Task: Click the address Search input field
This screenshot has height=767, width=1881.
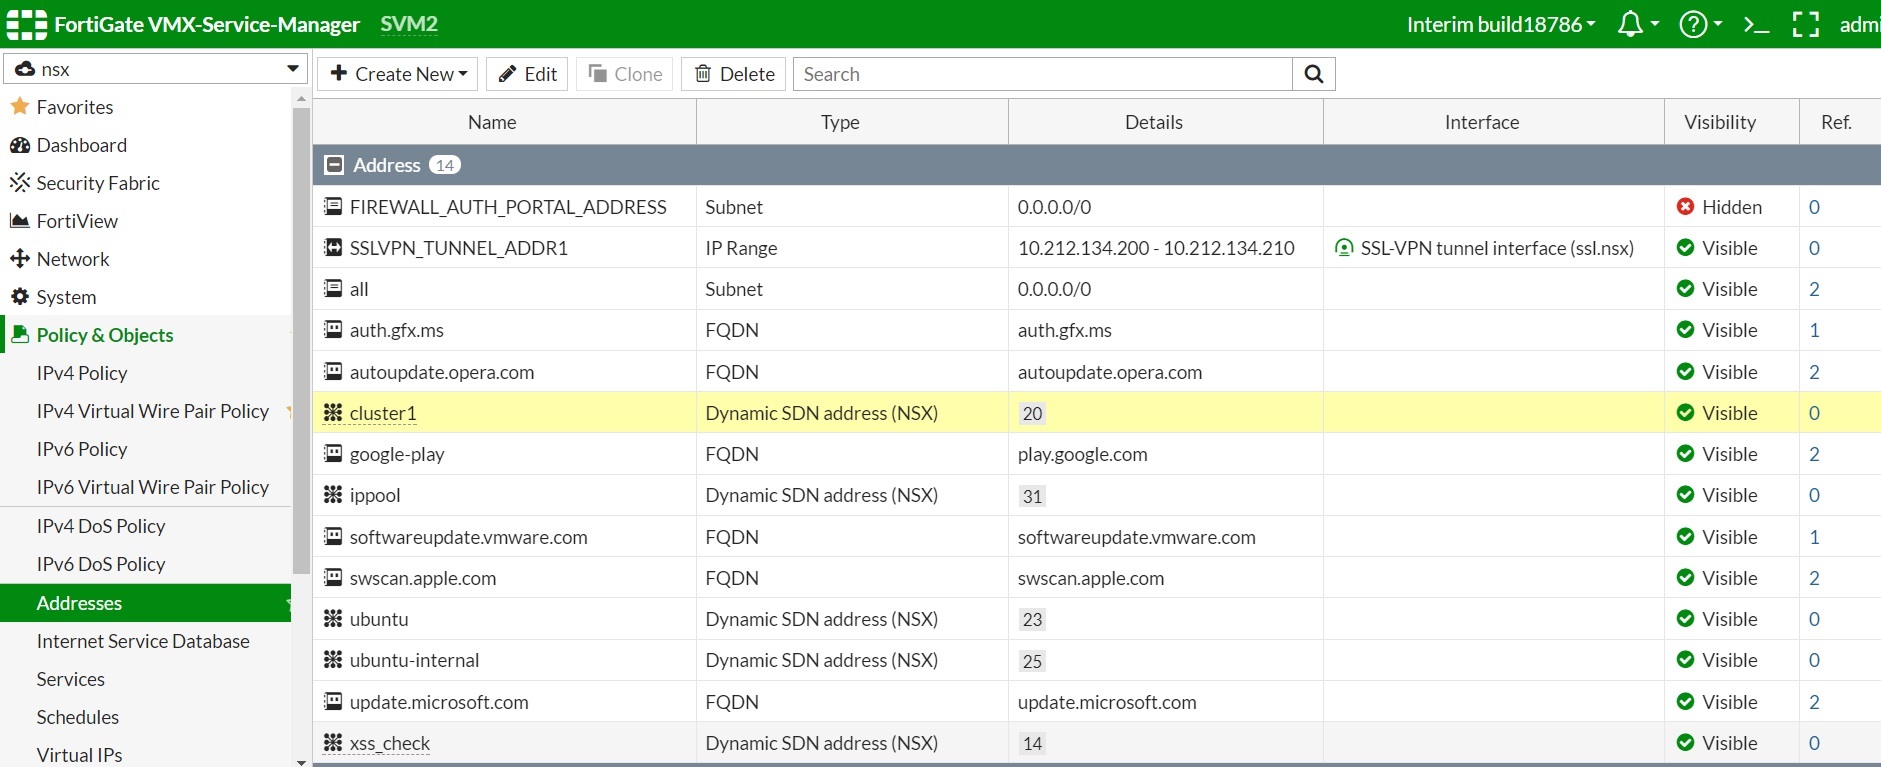Action: click(1042, 74)
